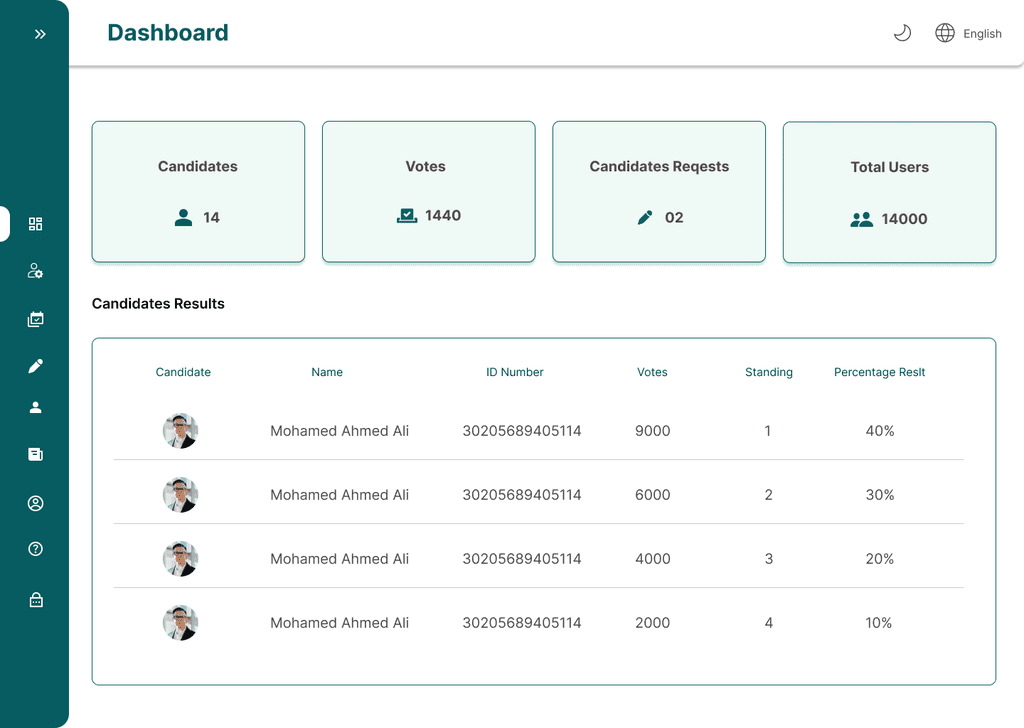
Task: Click the pencil edit icon in sidebar
Action: [36, 366]
